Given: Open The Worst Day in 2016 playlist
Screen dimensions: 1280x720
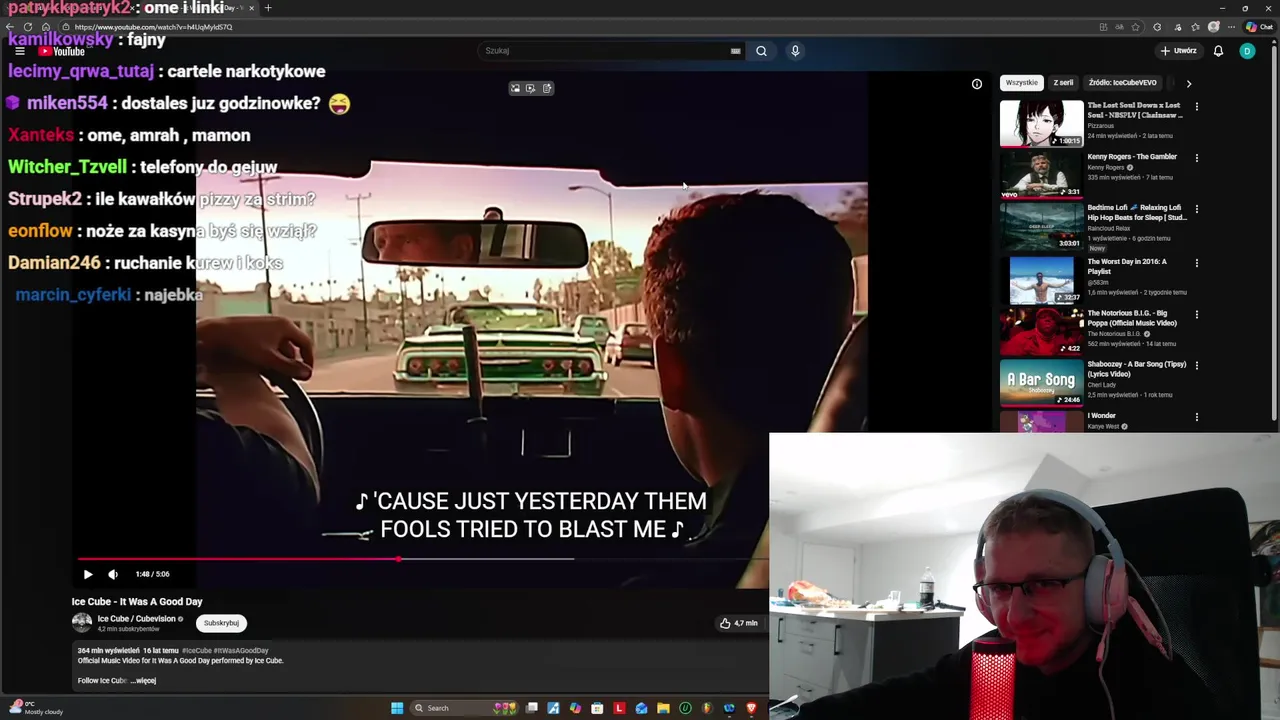Looking at the screenshot, I should click(1041, 279).
